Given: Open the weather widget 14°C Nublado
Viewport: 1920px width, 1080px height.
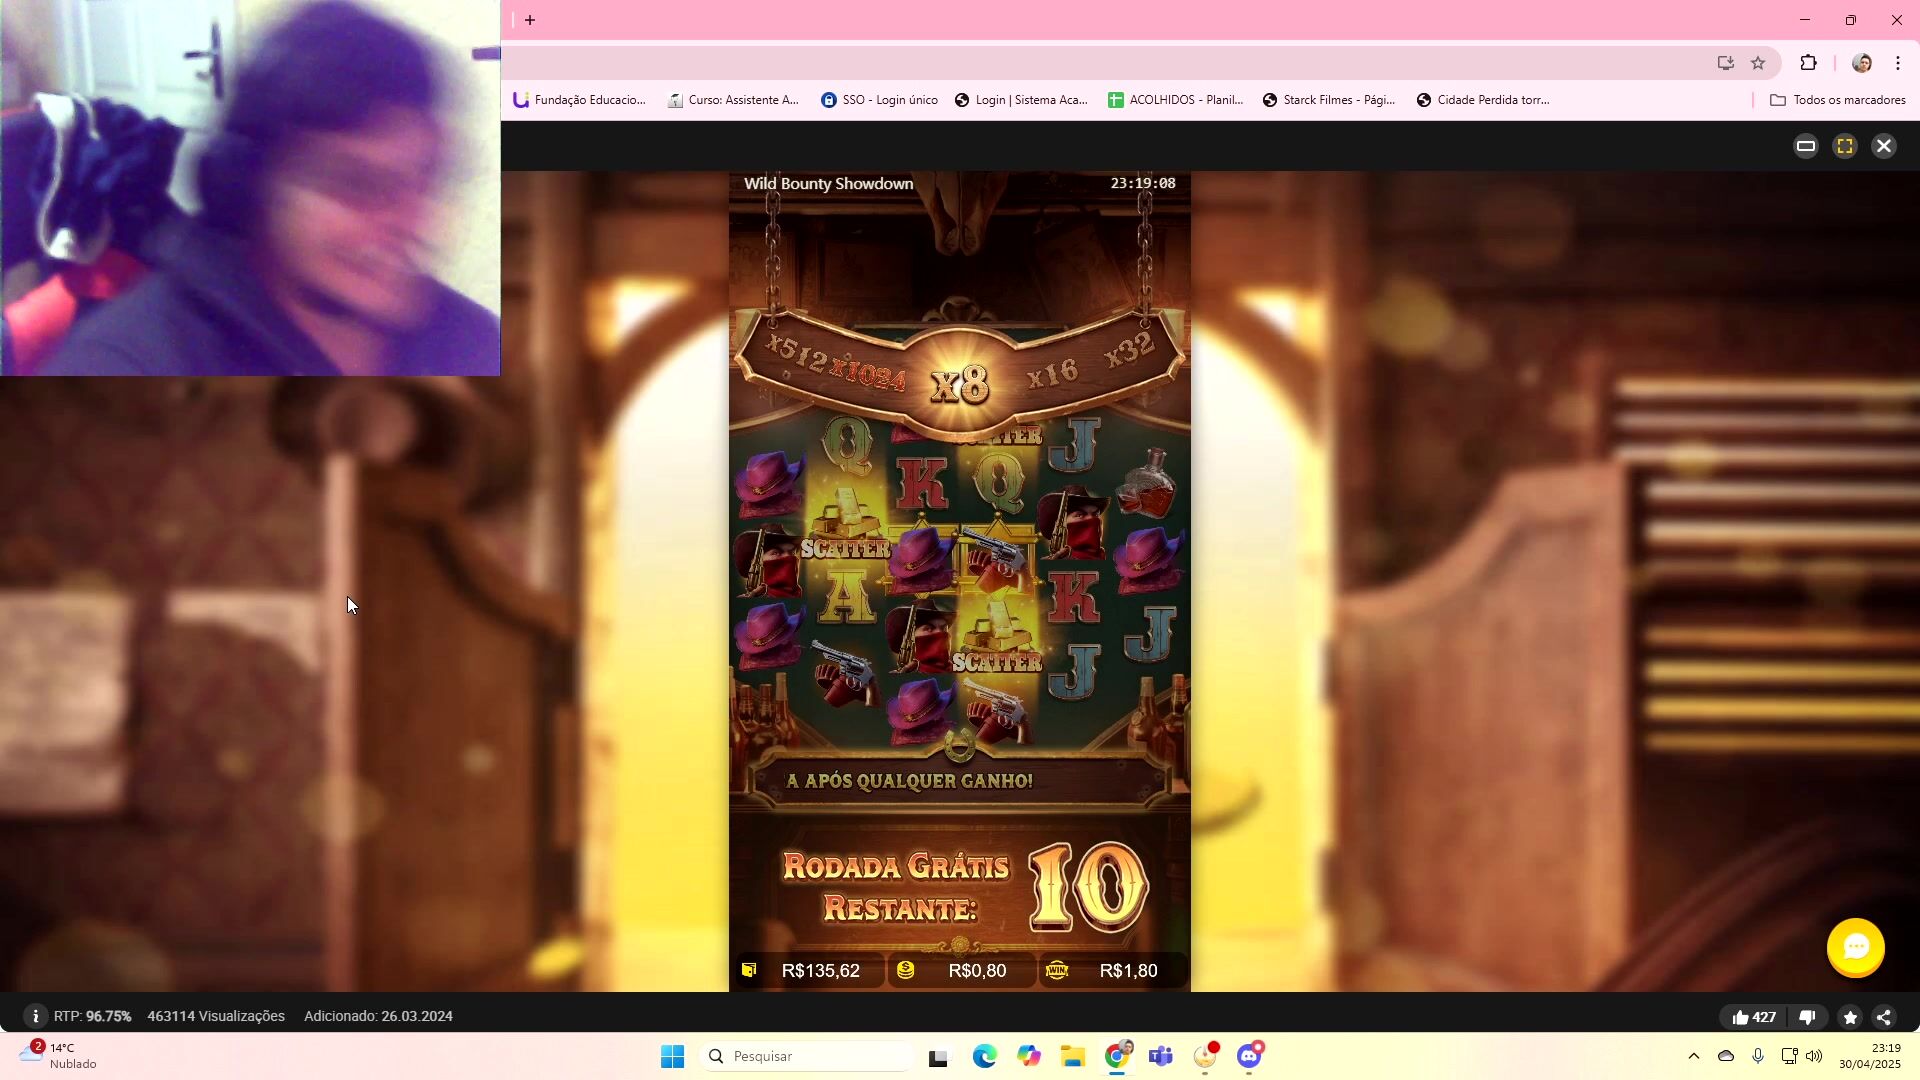Looking at the screenshot, I should tap(60, 1056).
